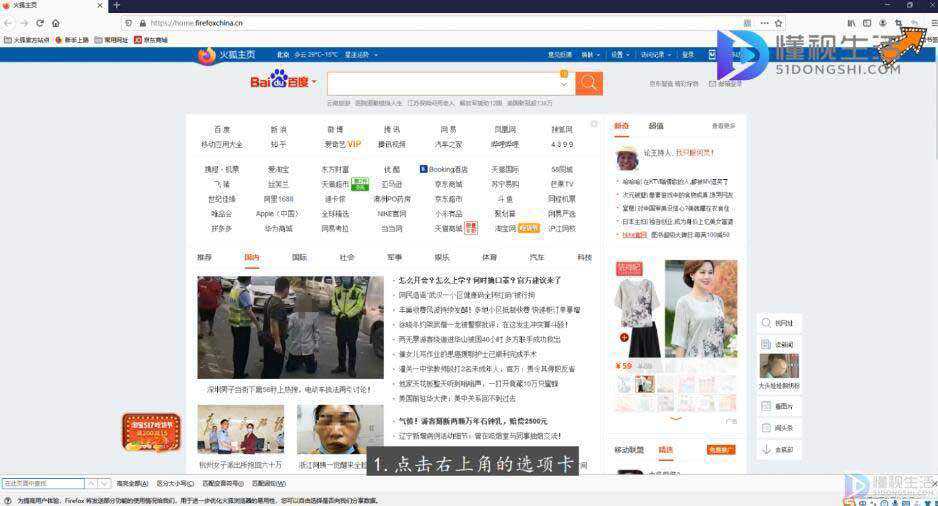Click the Firefox logo on blue header
938x506 pixels.
(206, 55)
